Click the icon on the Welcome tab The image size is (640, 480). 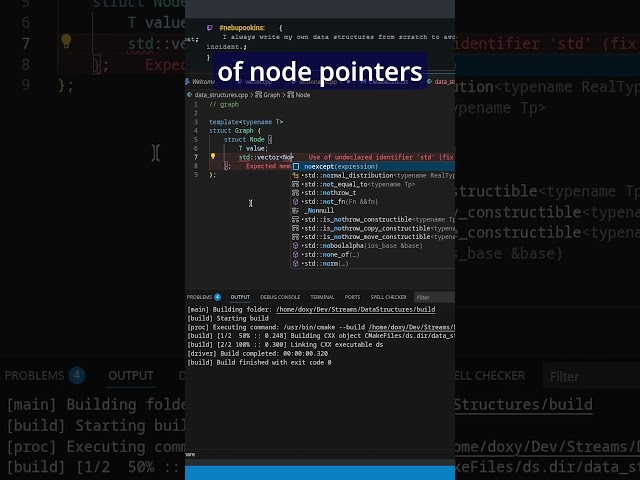point(188,82)
